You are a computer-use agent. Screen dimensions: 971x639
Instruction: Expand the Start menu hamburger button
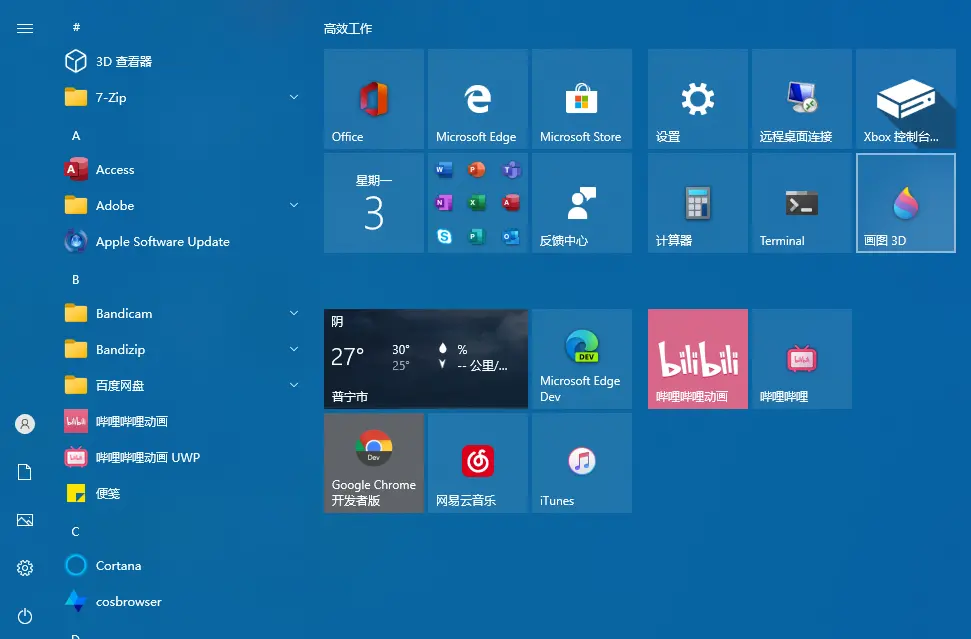coord(25,28)
